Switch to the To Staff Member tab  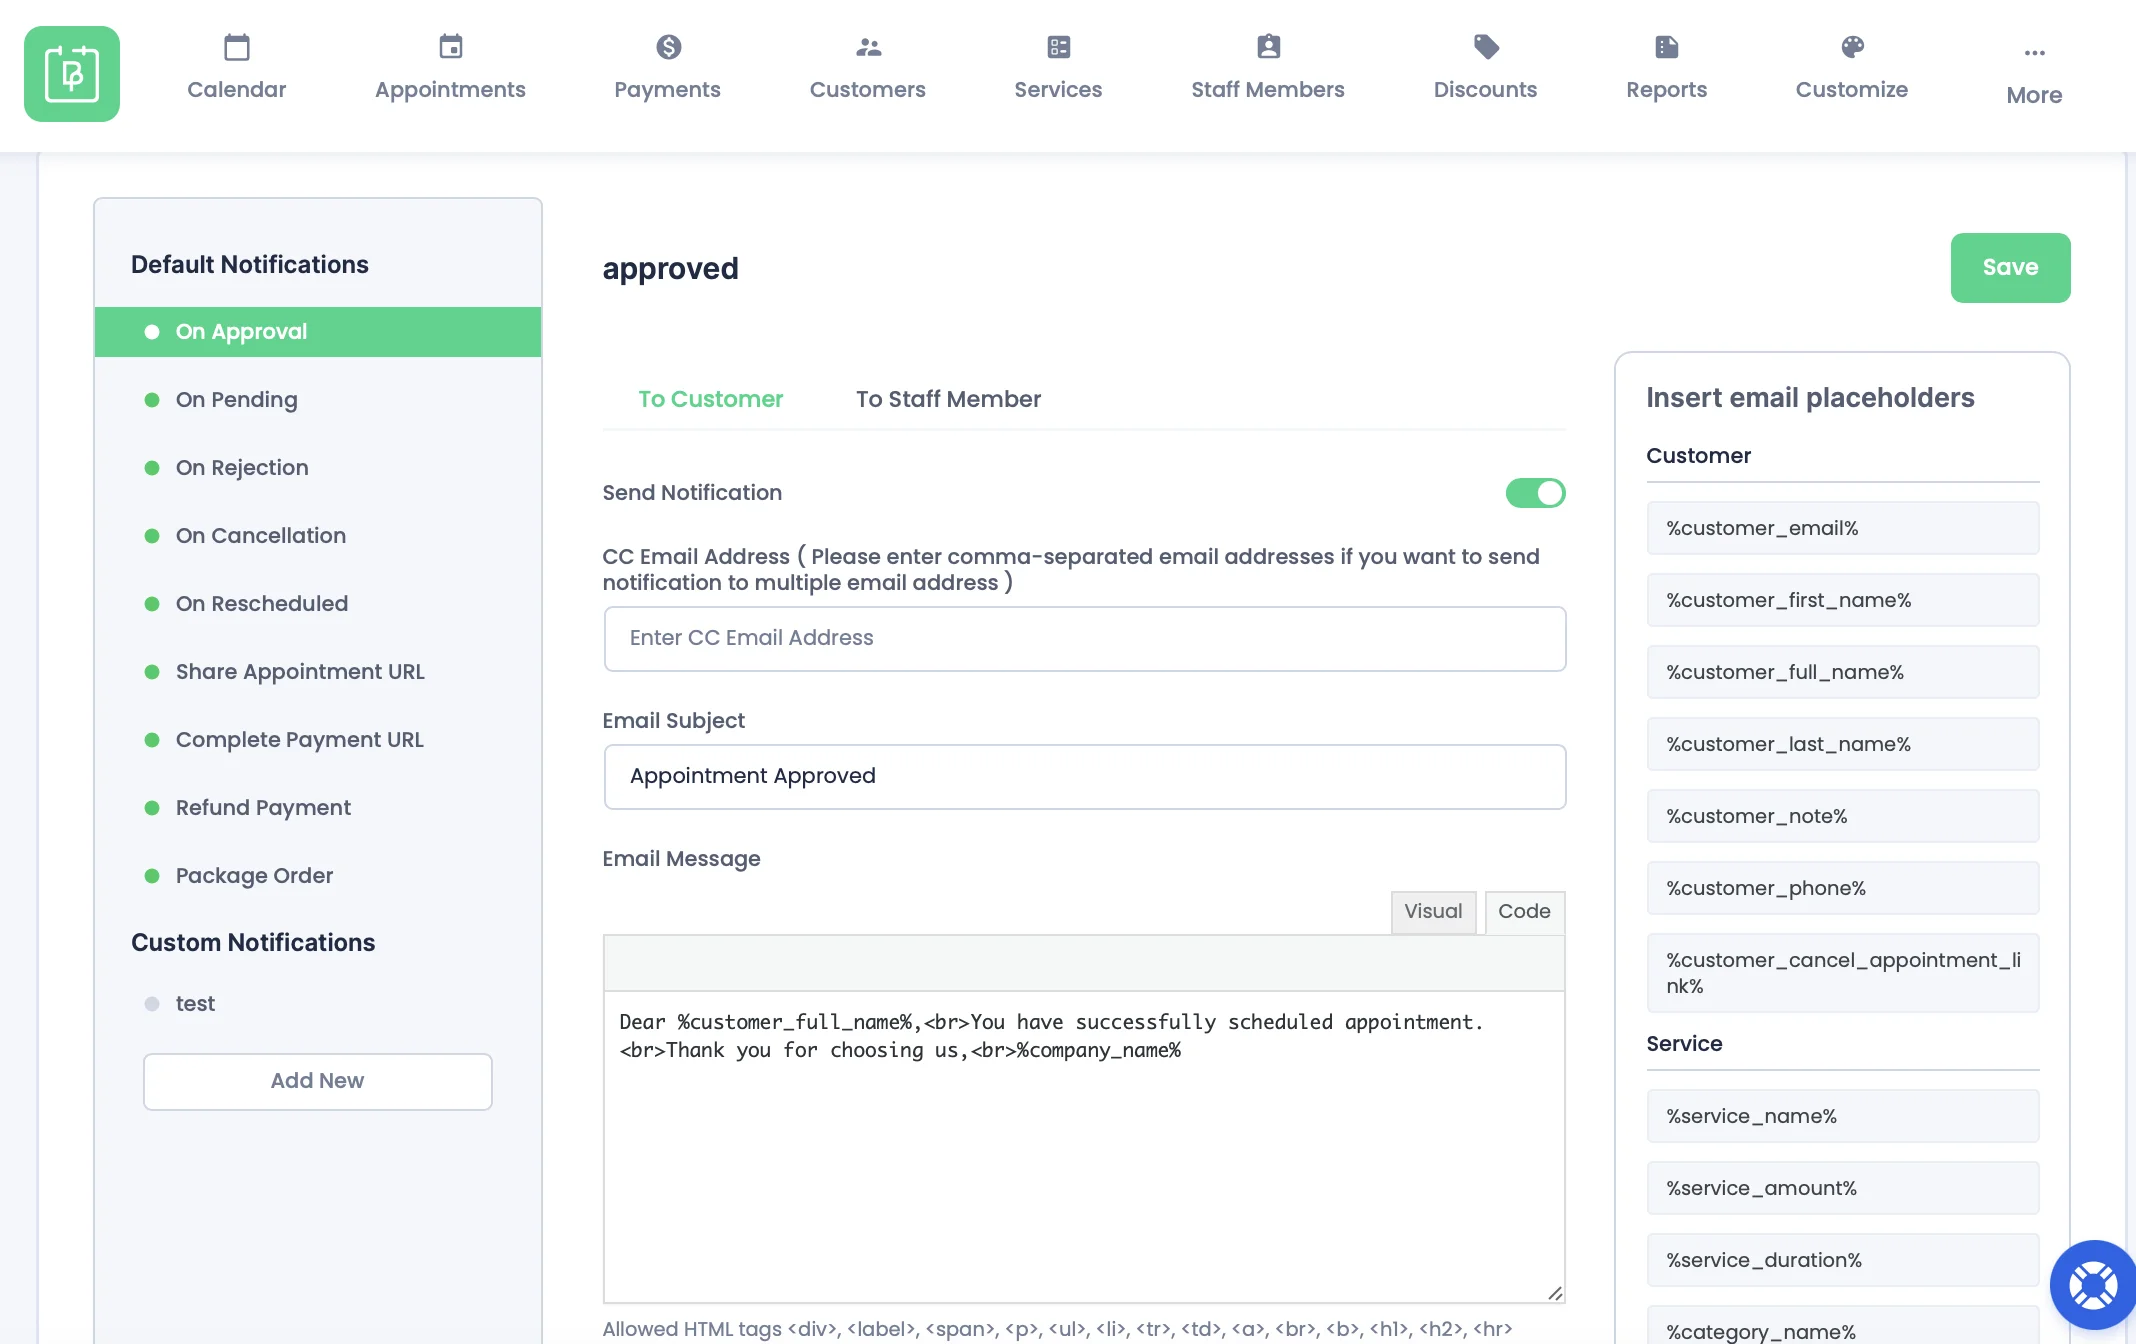tap(948, 399)
